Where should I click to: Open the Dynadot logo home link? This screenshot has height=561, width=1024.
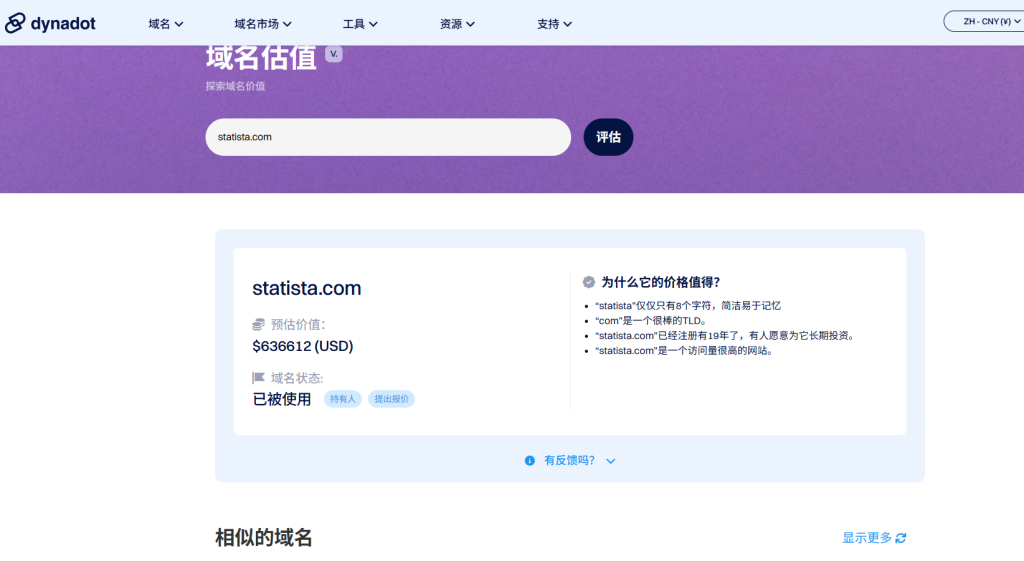(x=50, y=24)
